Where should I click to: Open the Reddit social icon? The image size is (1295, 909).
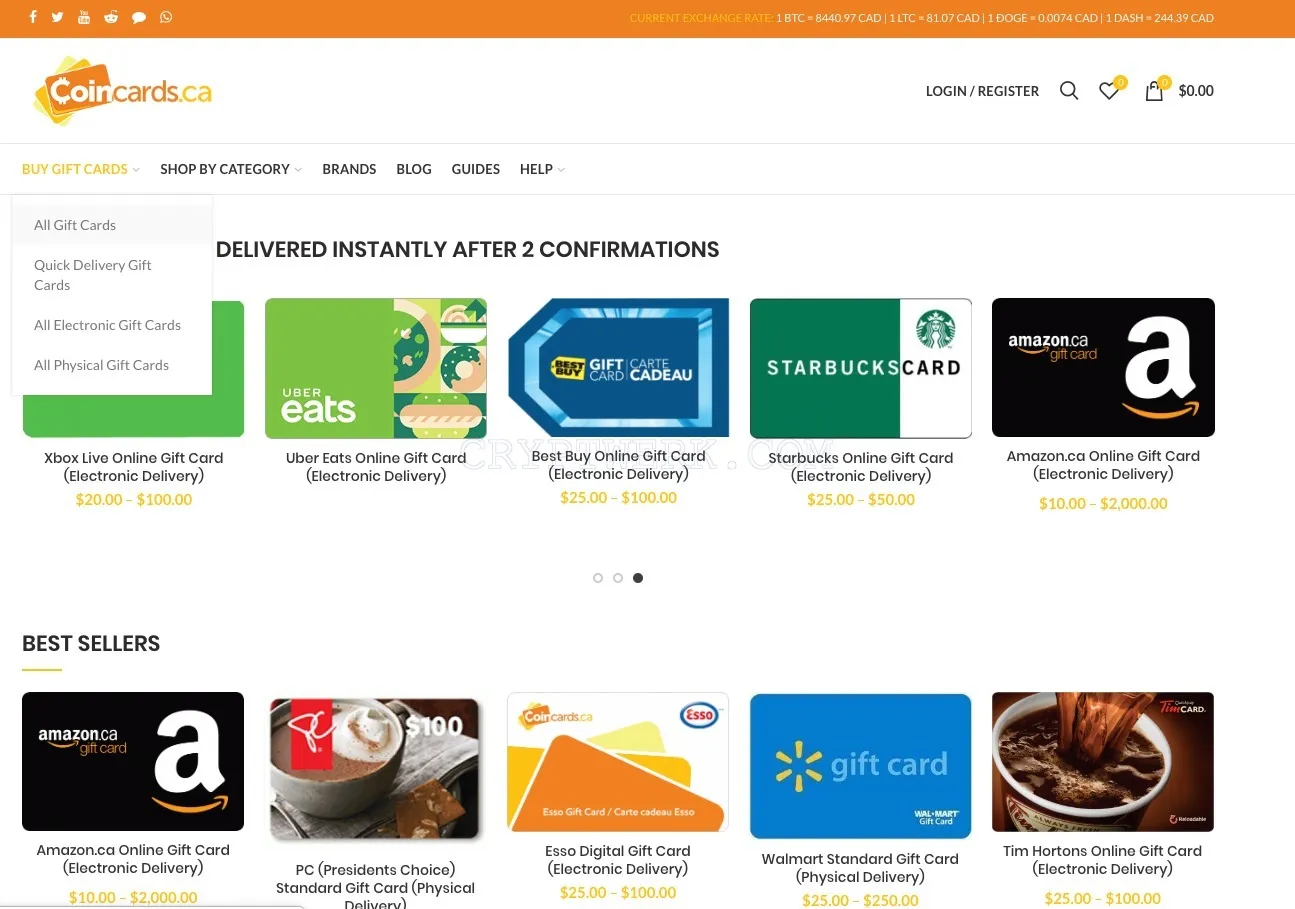coord(111,17)
